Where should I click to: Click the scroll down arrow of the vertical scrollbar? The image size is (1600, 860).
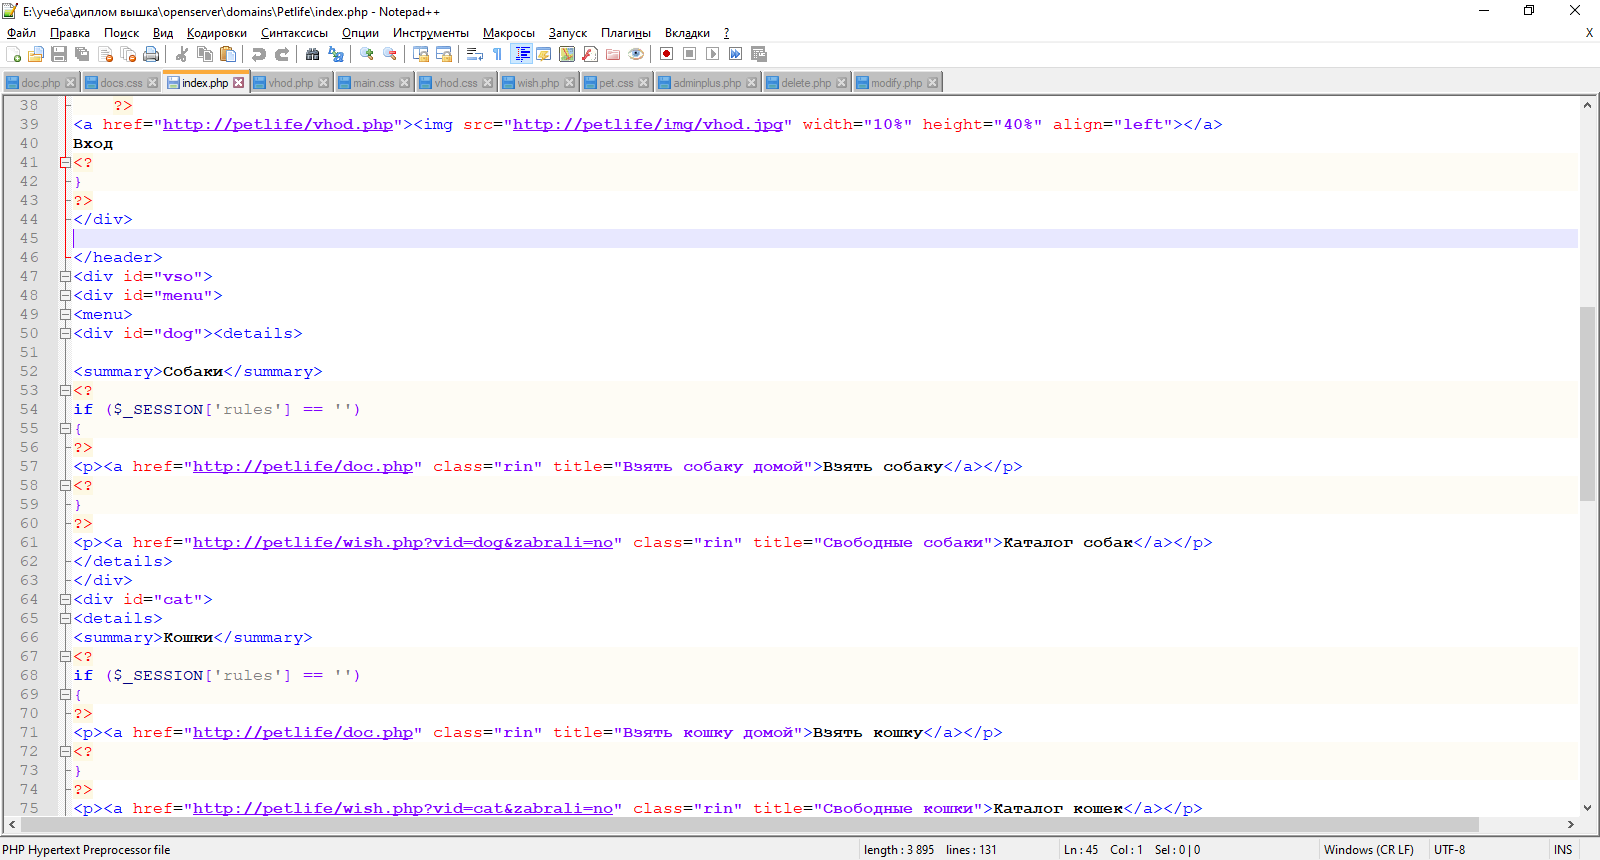point(1587,807)
